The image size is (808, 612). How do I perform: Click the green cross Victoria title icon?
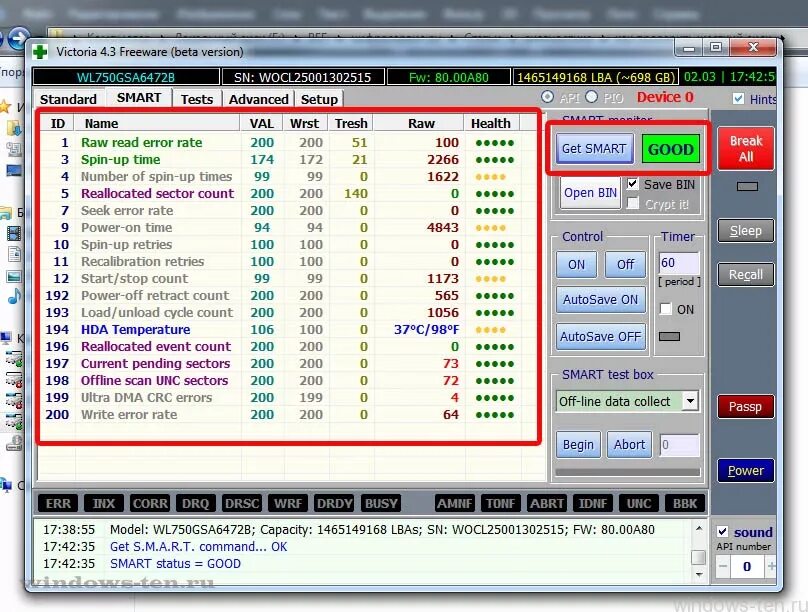pos(40,52)
